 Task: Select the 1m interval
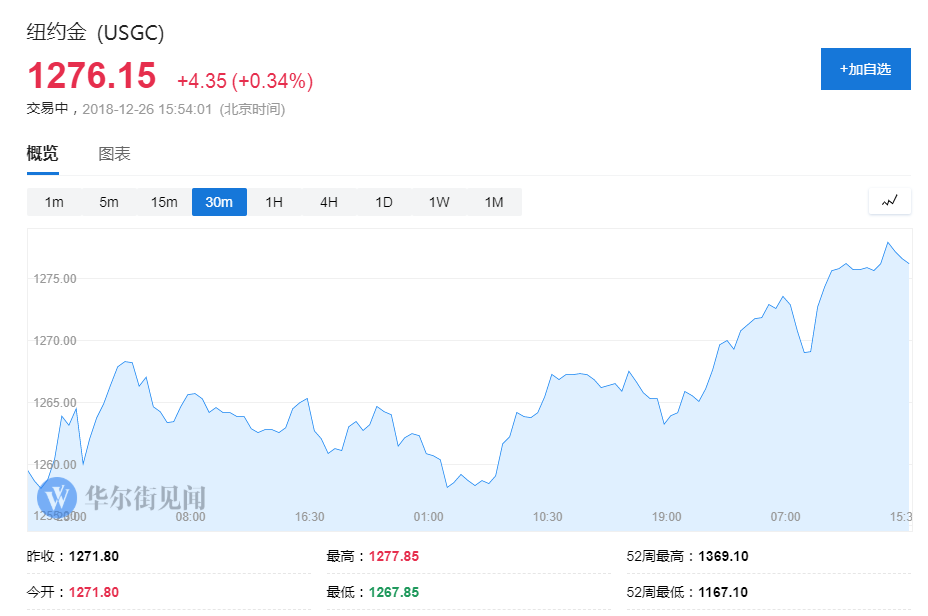click(54, 202)
